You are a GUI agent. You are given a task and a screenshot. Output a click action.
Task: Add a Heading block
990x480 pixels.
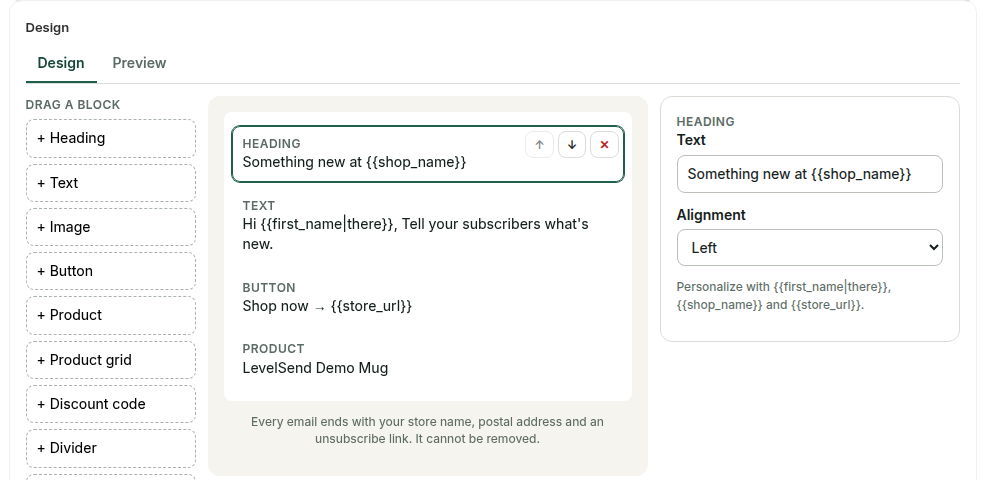coord(111,138)
